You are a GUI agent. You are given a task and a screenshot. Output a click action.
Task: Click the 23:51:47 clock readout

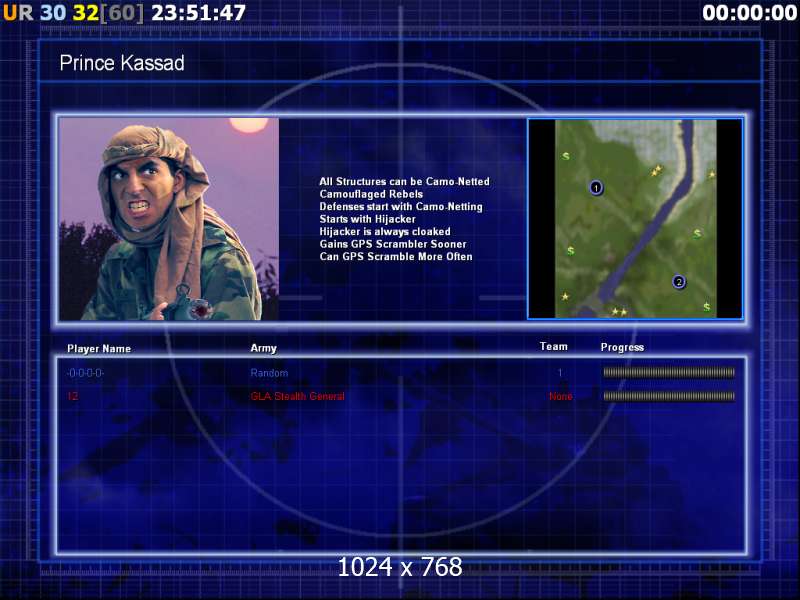(x=198, y=13)
